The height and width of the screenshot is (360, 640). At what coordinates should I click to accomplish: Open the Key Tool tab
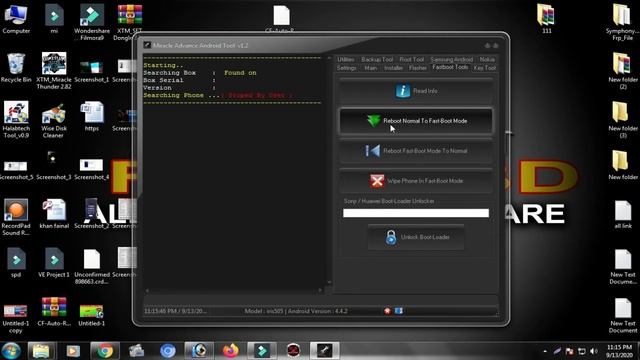click(x=484, y=68)
